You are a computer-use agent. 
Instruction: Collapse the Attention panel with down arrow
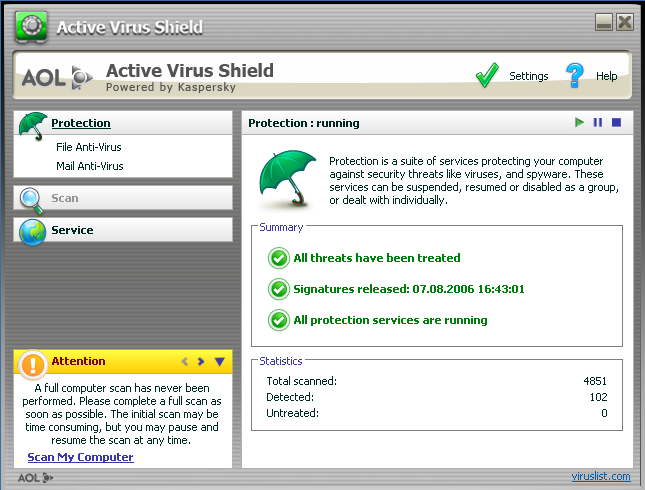click(x=220, y=362)
